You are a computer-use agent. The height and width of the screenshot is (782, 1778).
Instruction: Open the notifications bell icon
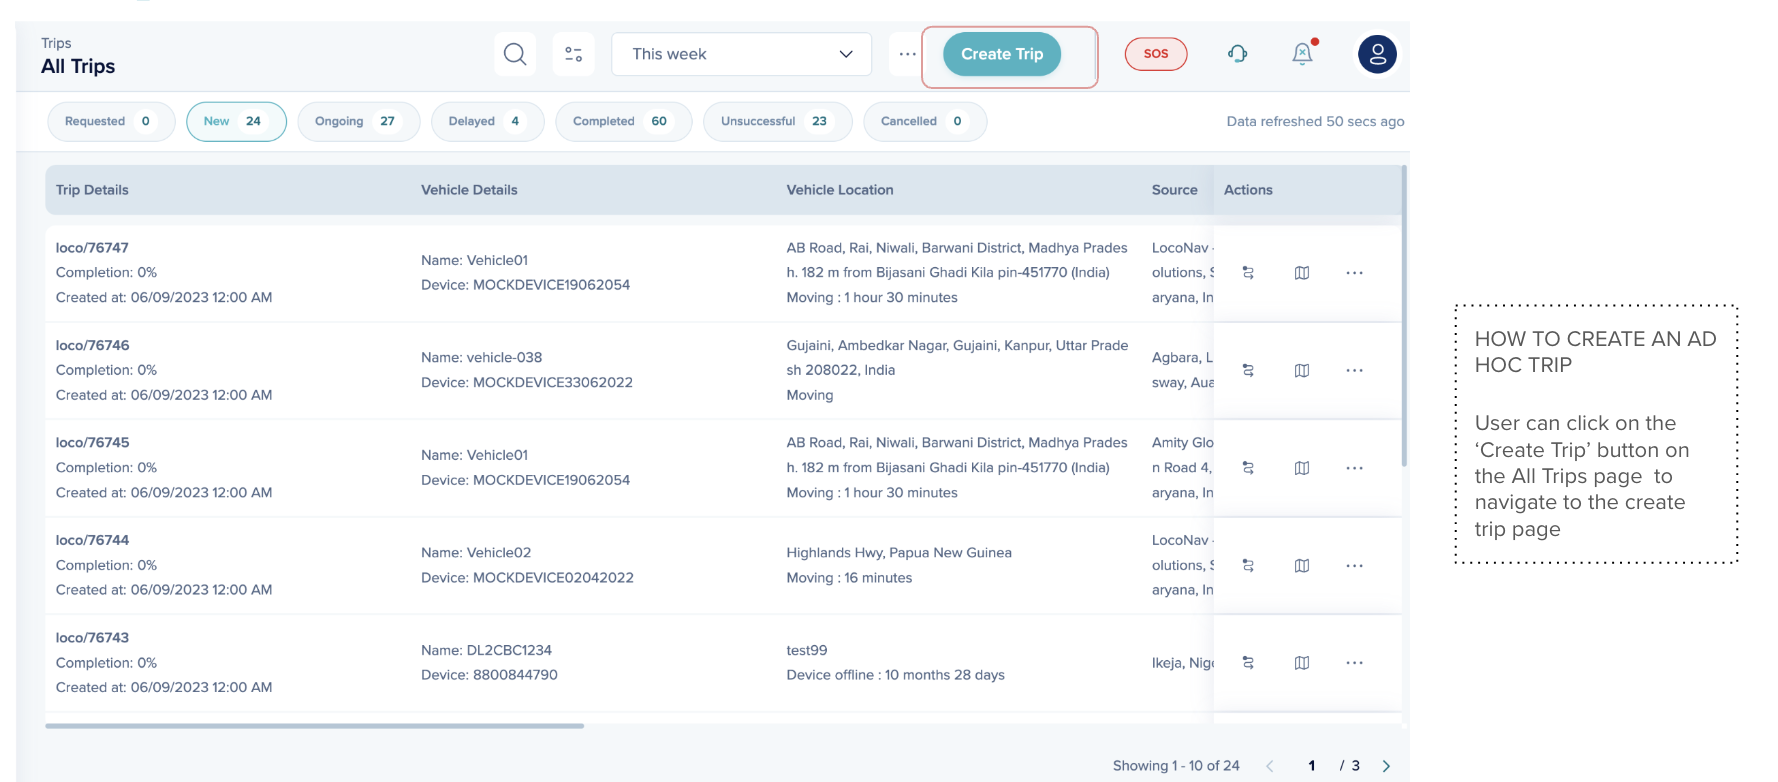pos(1302,54)
